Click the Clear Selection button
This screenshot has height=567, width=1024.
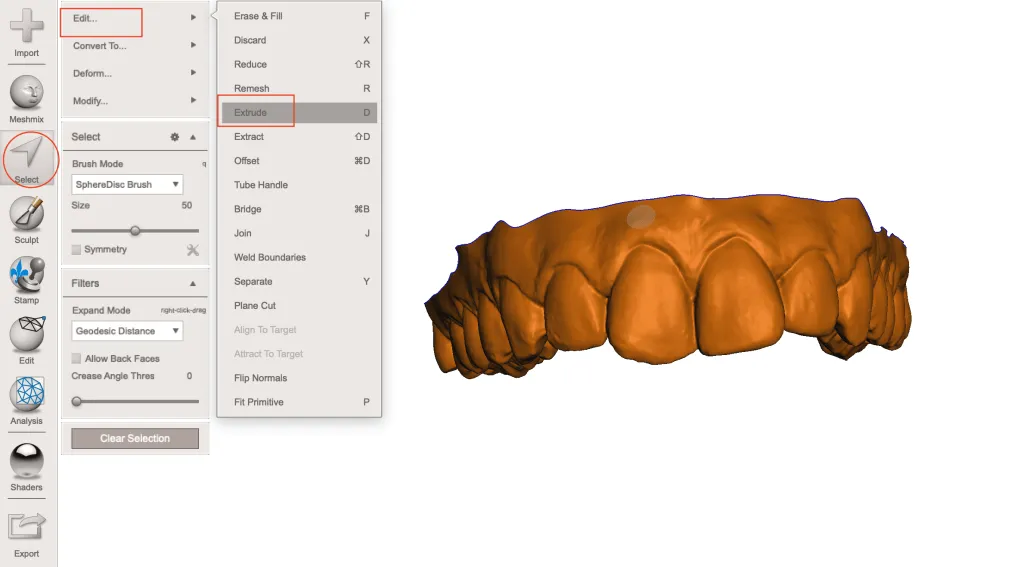point(135,438)
